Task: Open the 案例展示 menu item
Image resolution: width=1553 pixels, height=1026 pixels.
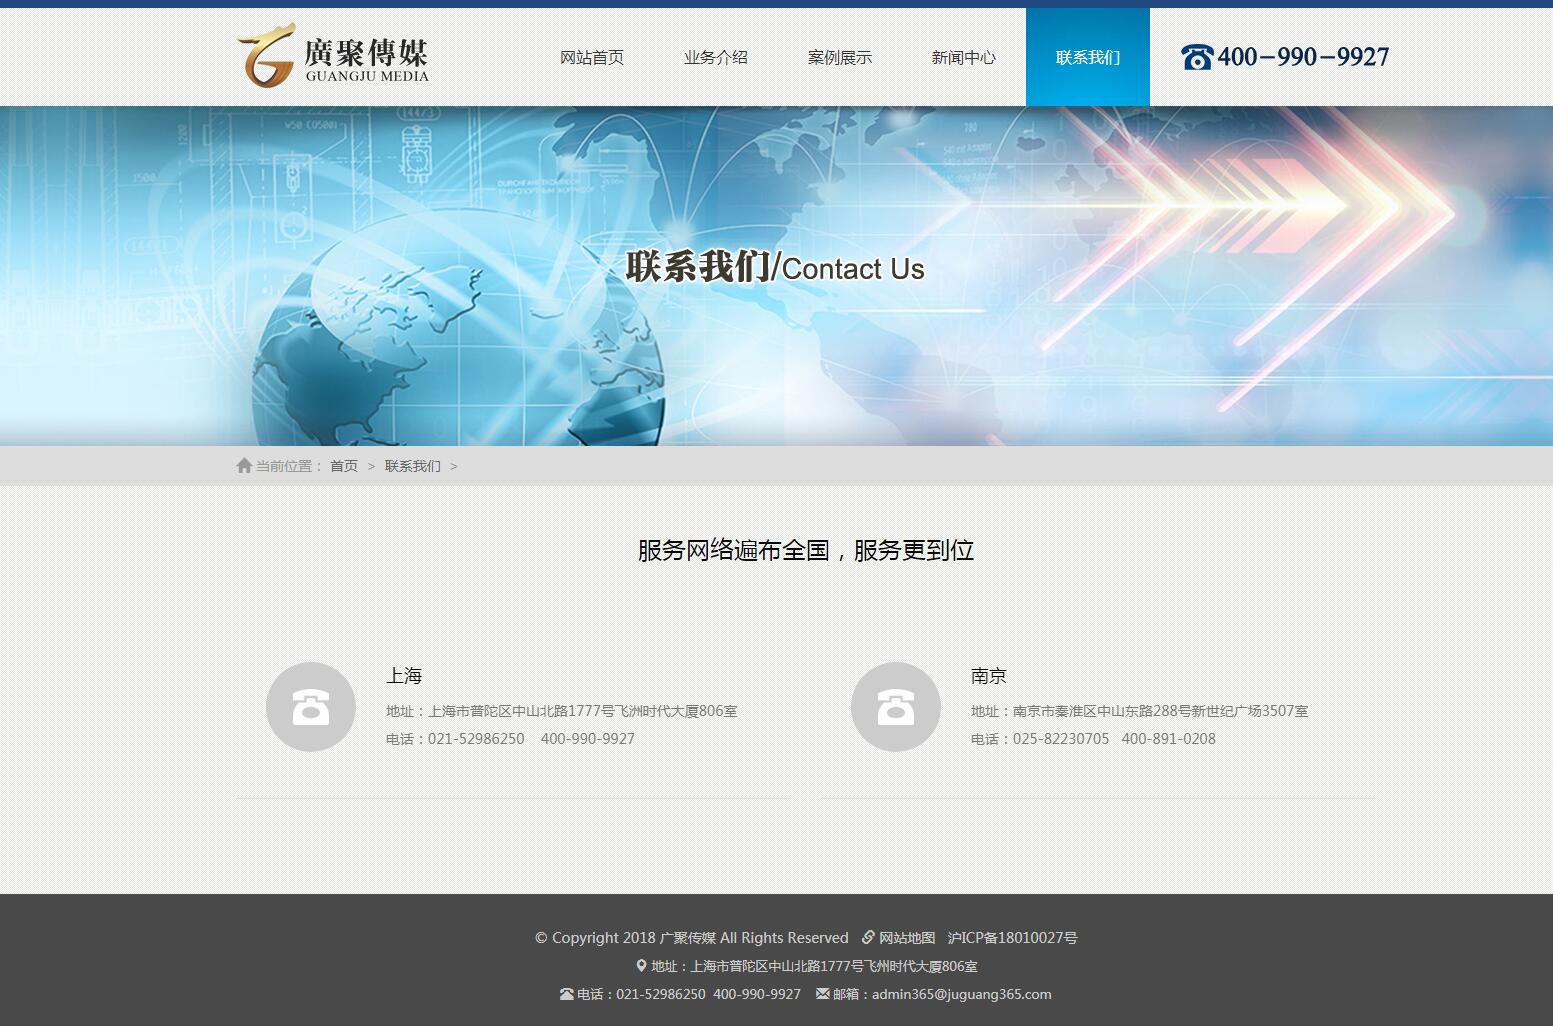Action: [840, 58]
